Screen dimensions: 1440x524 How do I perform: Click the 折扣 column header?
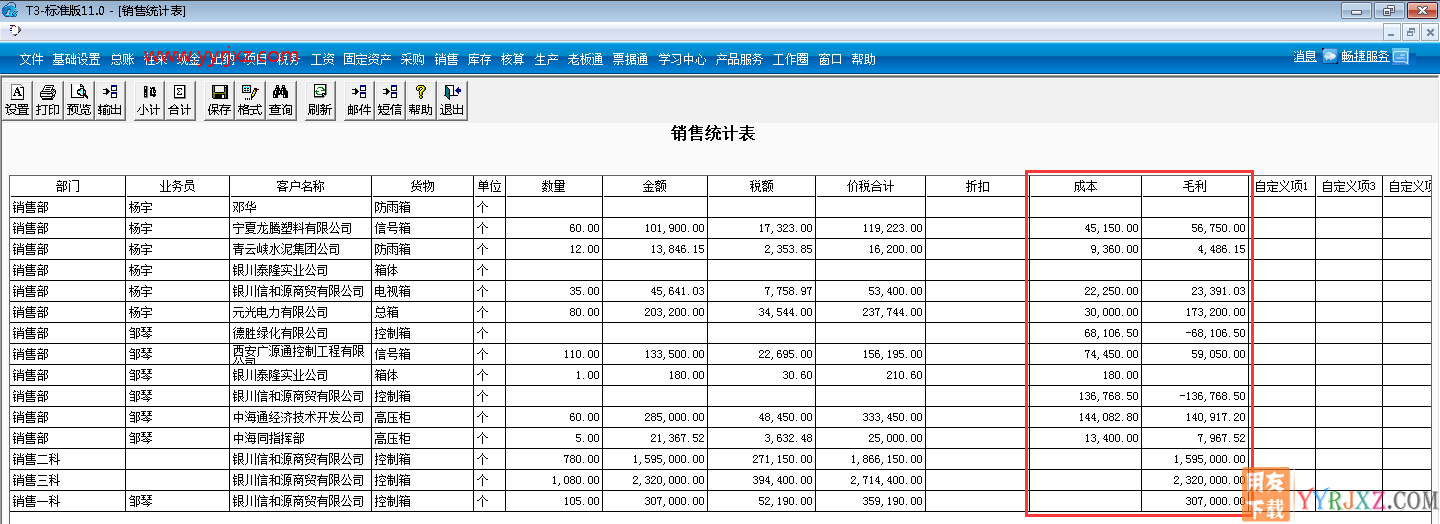tap(978, 186)
